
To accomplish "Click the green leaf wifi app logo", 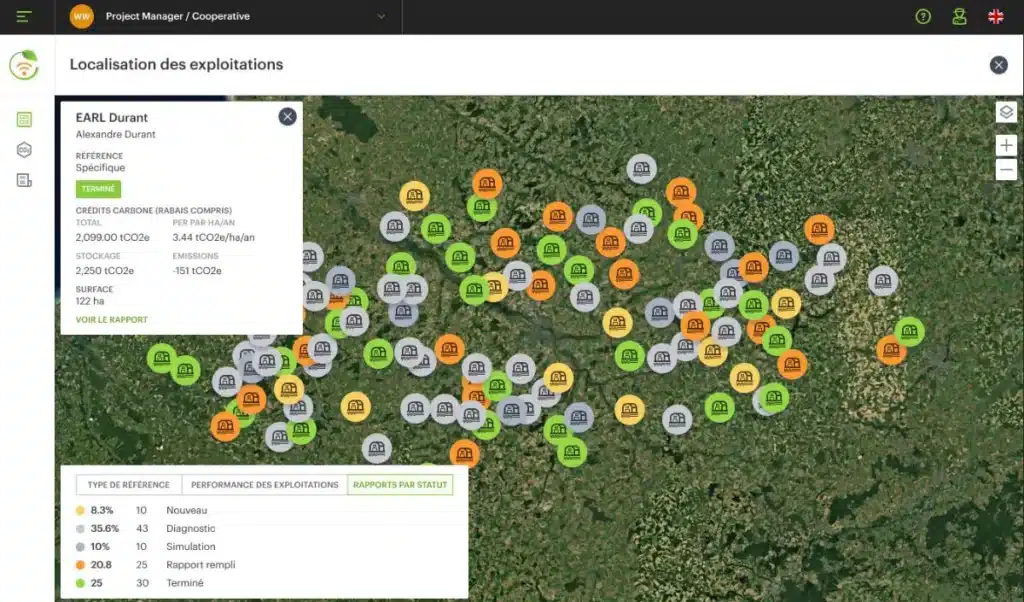I will 24,65.
